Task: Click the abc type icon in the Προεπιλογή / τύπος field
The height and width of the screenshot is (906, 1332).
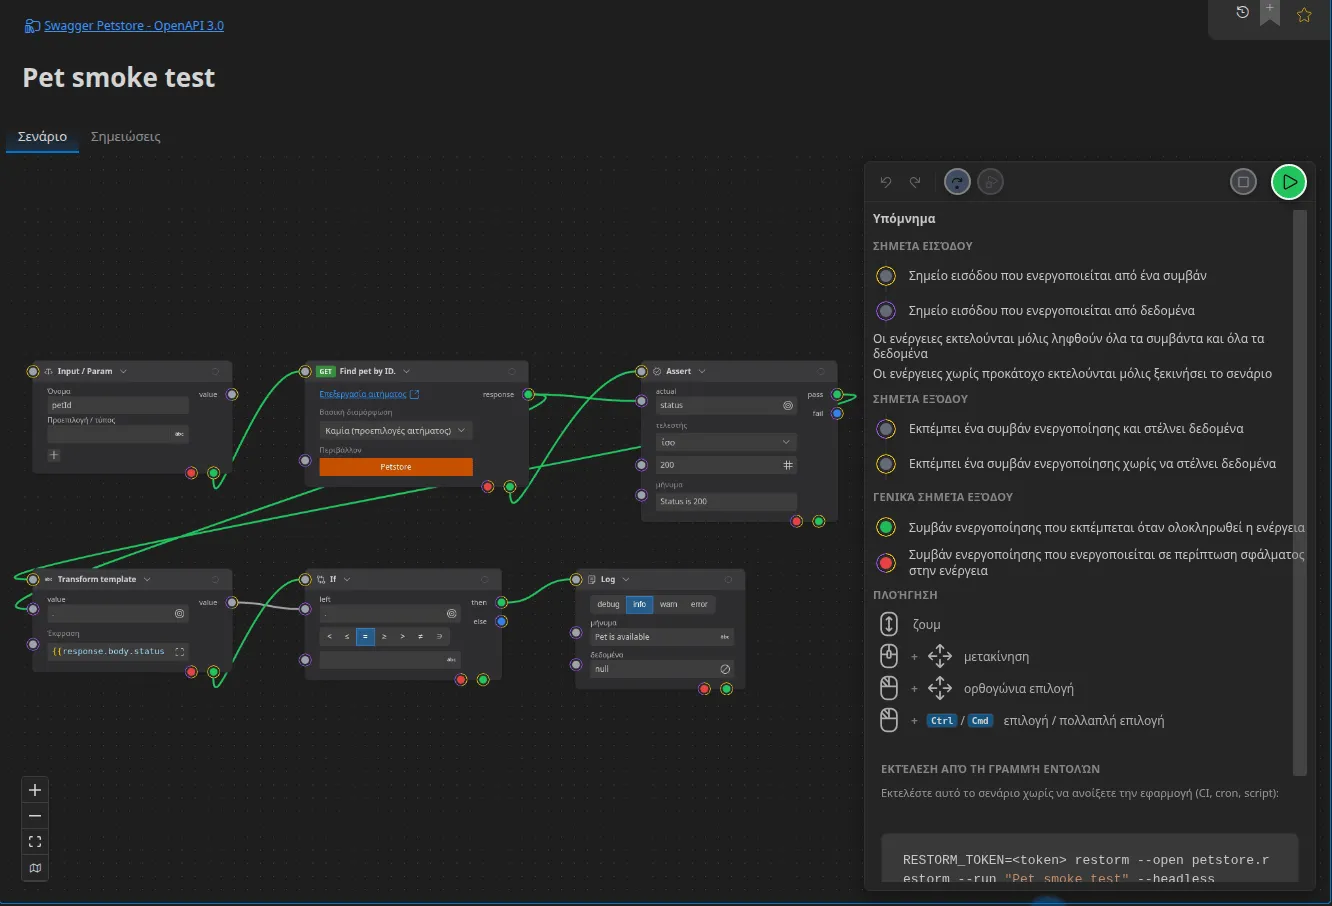Action: pos(179,434)
